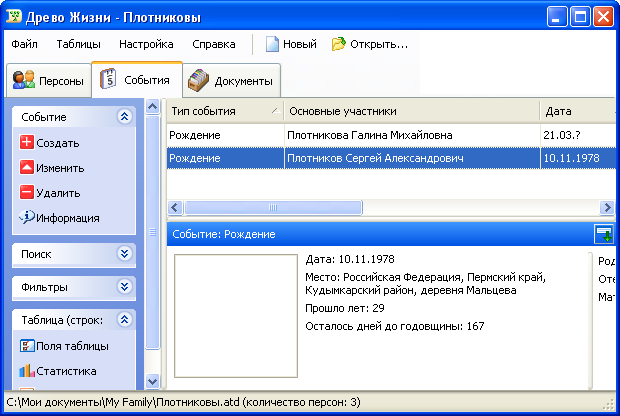This screenshot has width=620, height=416.
Task: Click the Основные участники column header
Action: pyautogui.click(x=412, y=111)
